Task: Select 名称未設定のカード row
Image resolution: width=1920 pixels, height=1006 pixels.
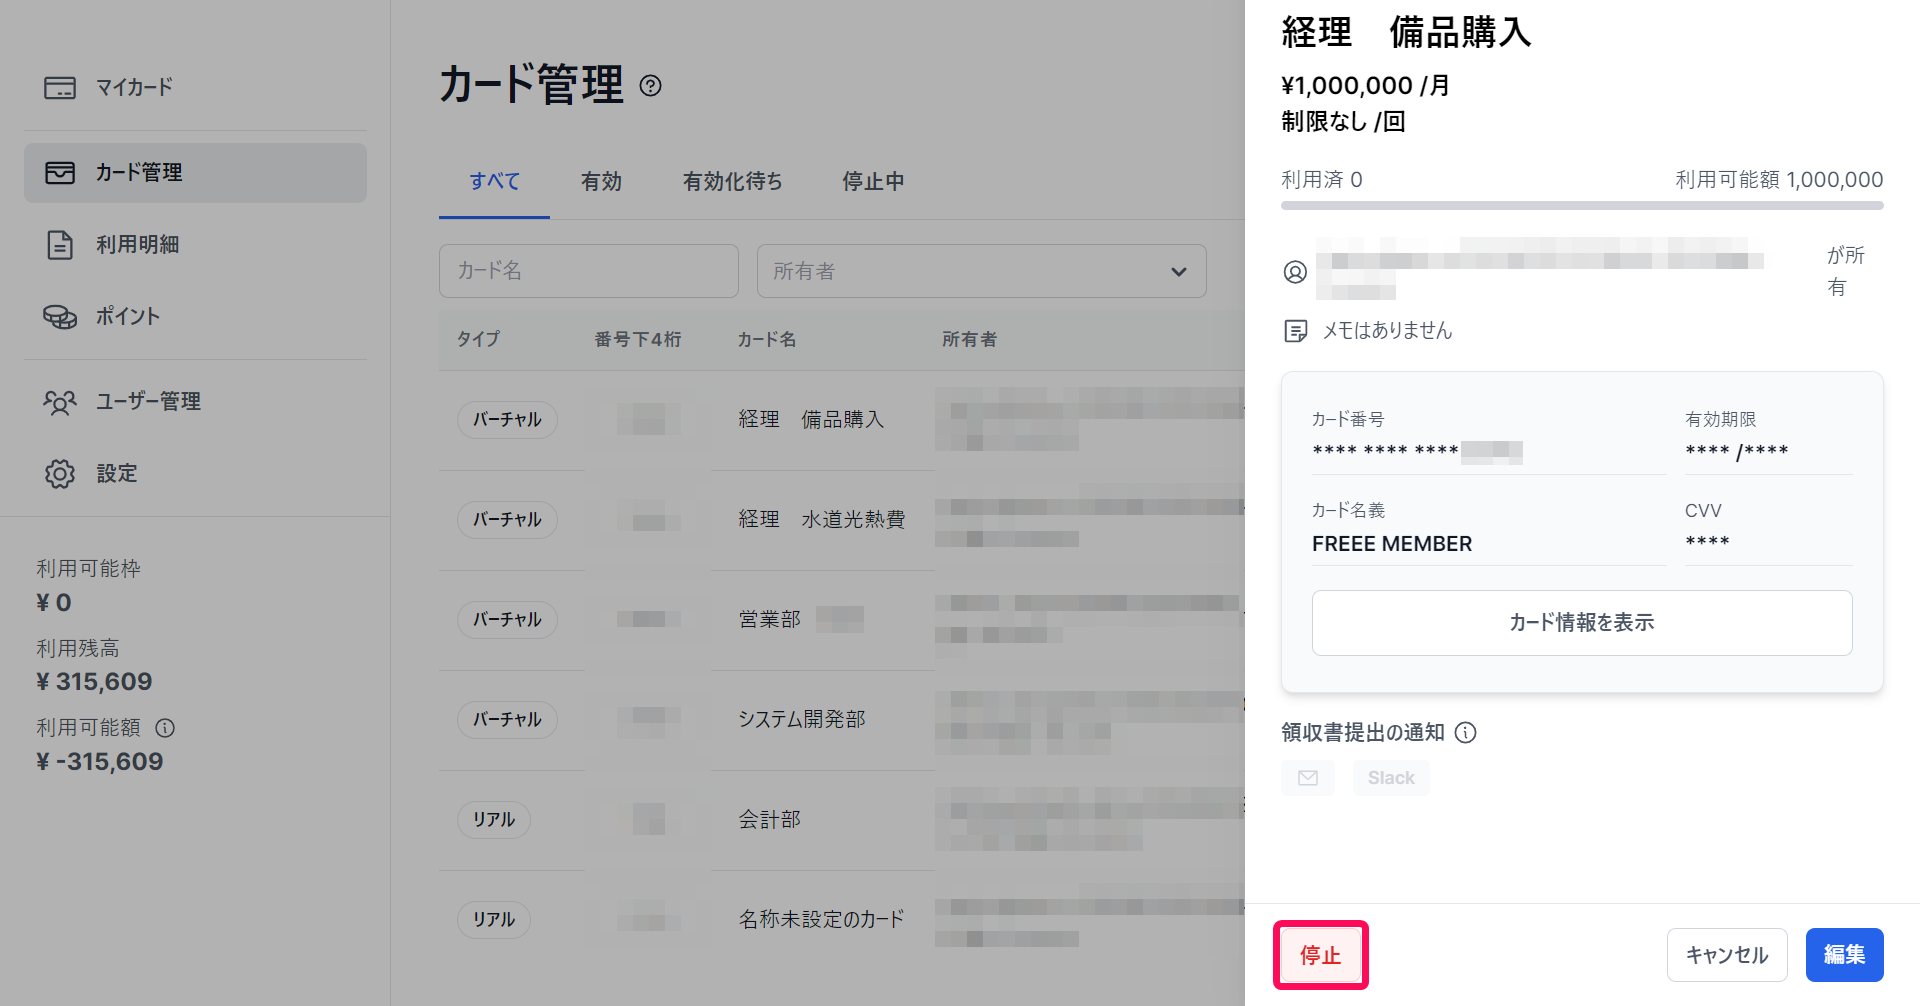Action: click(842, 920)
